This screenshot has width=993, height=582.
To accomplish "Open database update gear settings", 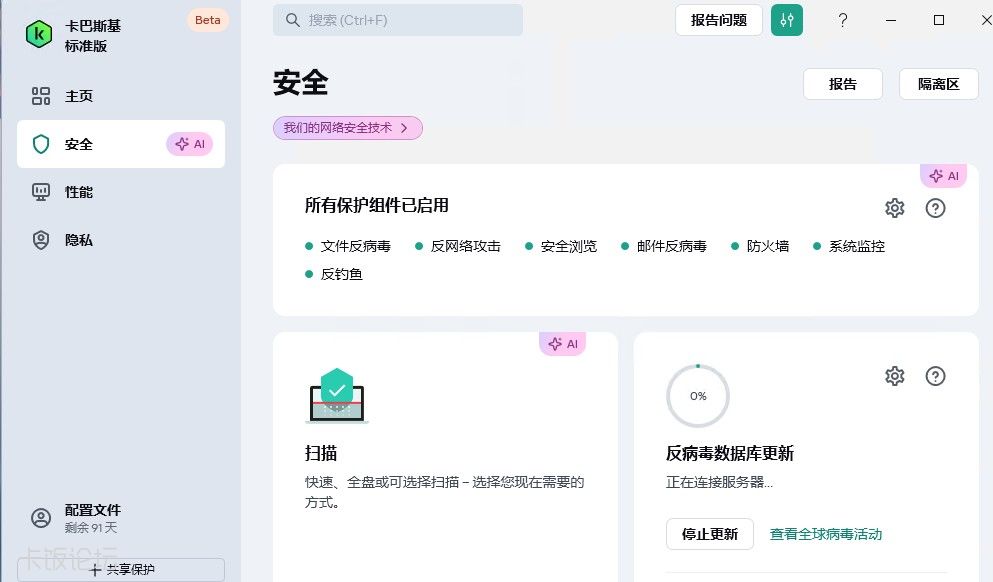I will click(894, 376).
